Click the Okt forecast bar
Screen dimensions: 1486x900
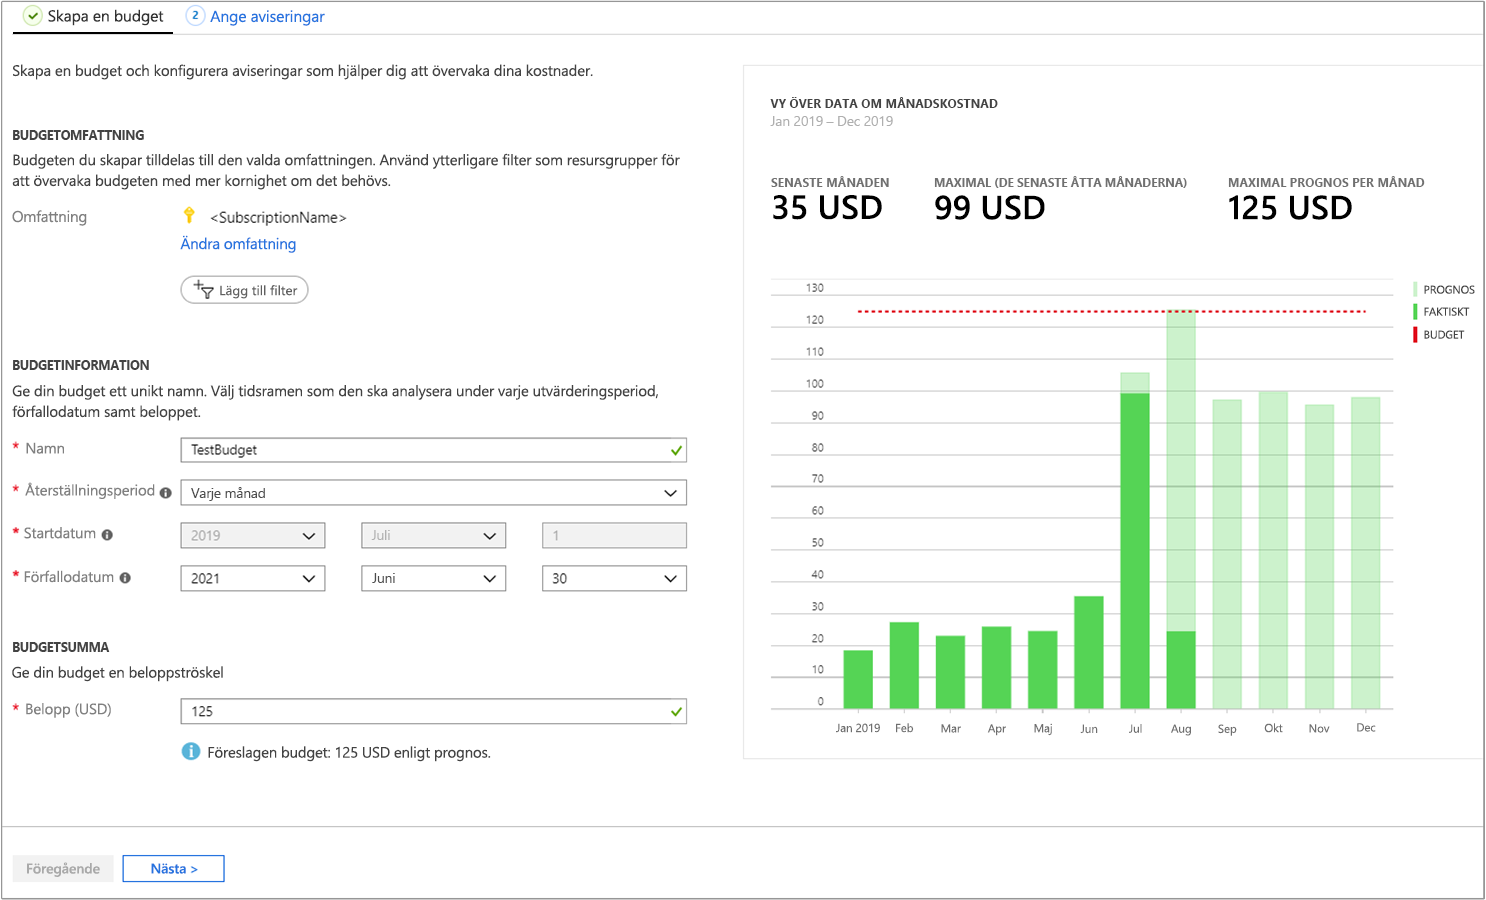(x=1273, y=550)
